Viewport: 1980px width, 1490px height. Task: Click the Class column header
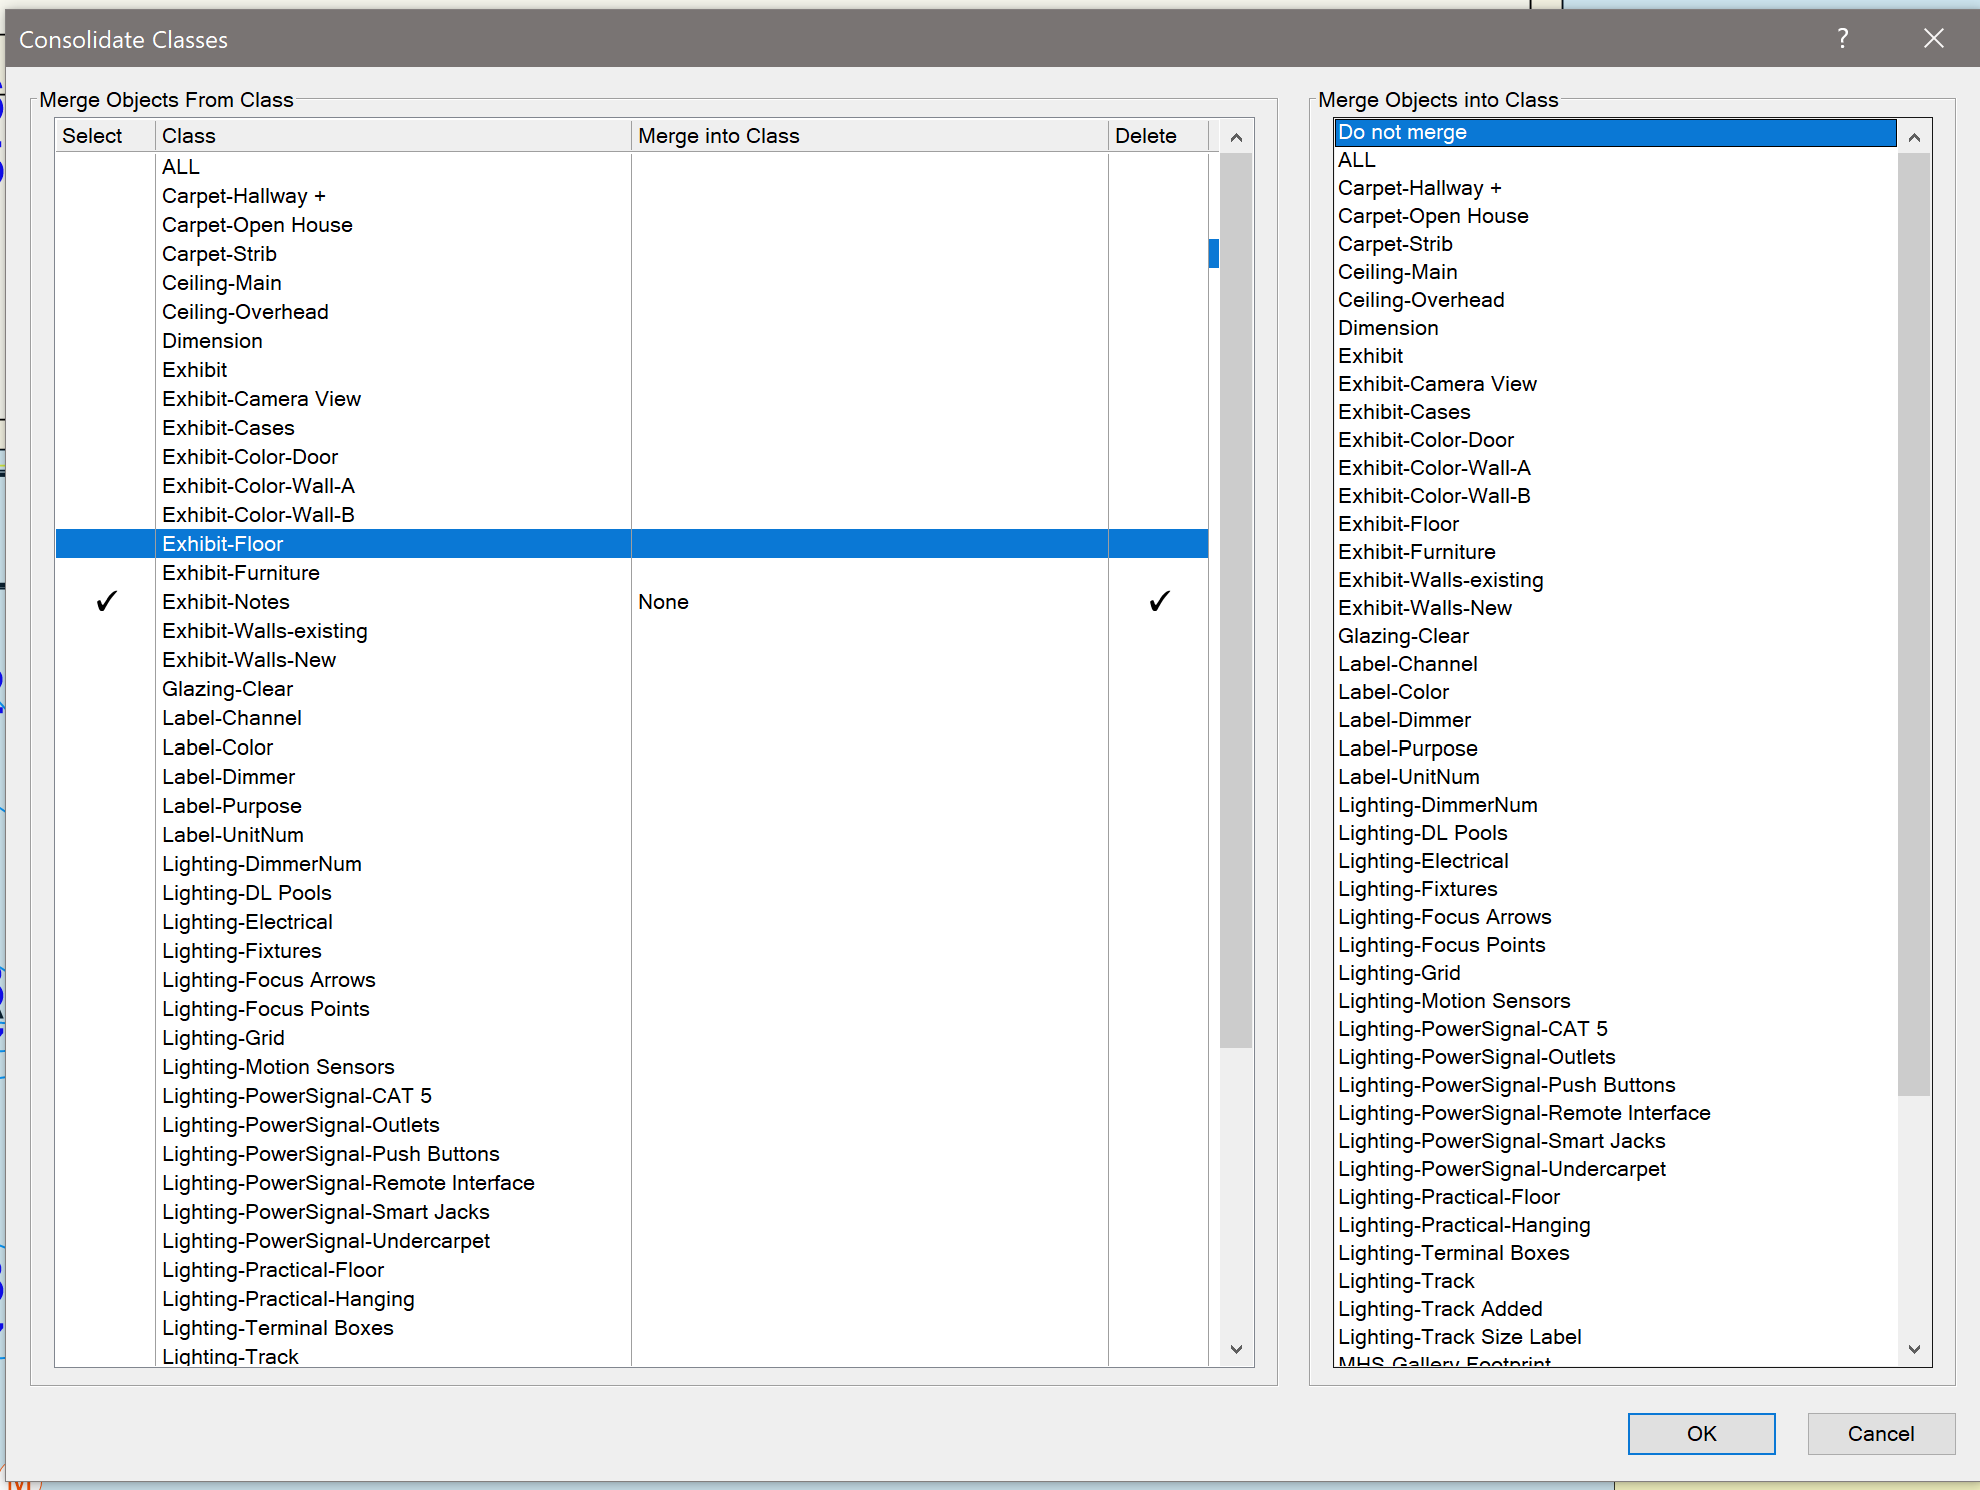pyautogui.click(x=189, y=135)
